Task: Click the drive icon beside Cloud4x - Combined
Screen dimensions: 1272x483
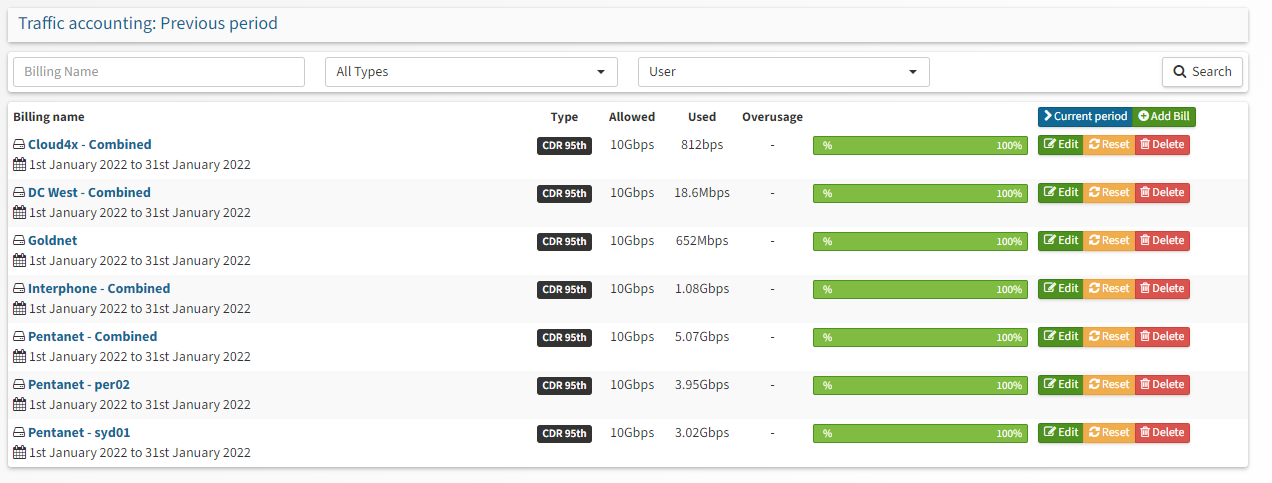Action: (x=19, y=145)
